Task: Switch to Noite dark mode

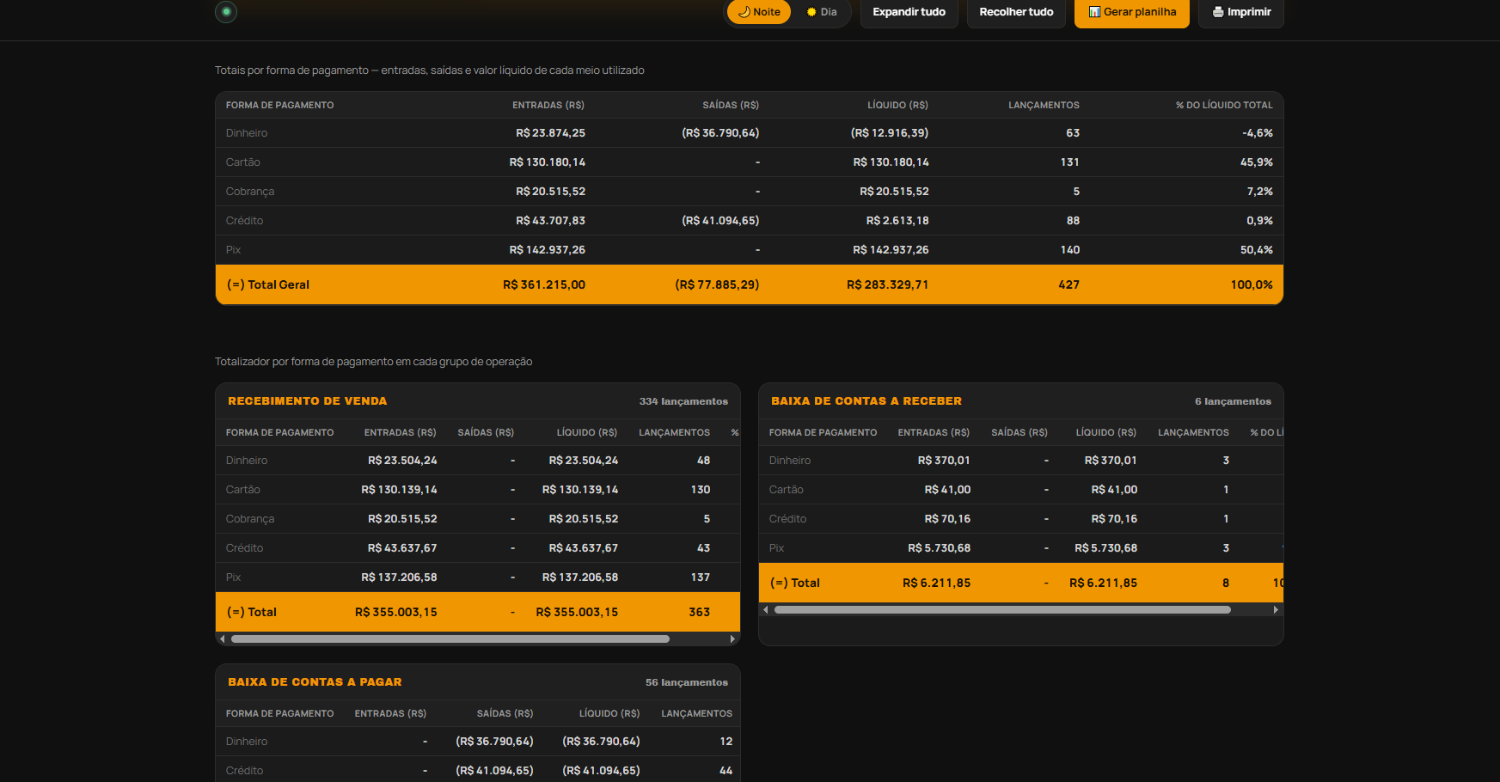Action: [x=759, y=12]
